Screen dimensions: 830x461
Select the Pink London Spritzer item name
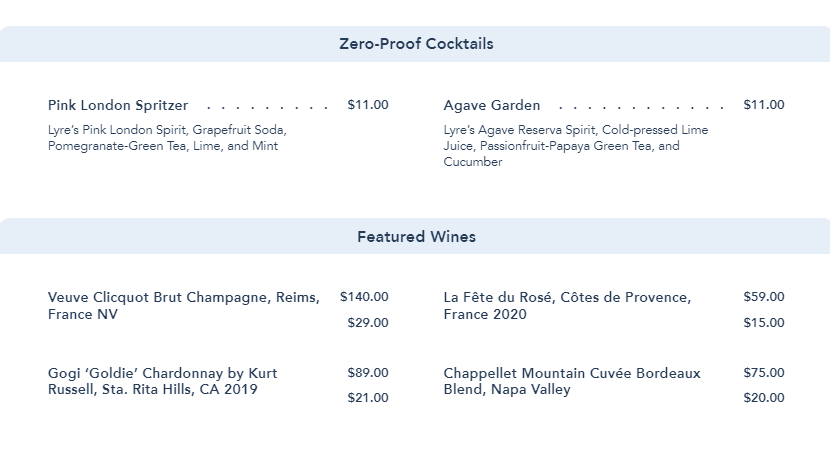pos(118,105)
